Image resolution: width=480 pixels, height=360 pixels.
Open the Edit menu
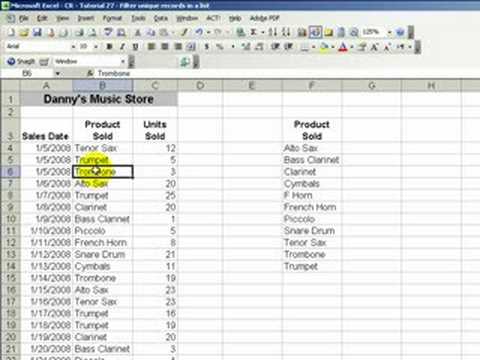pos(42,18)
